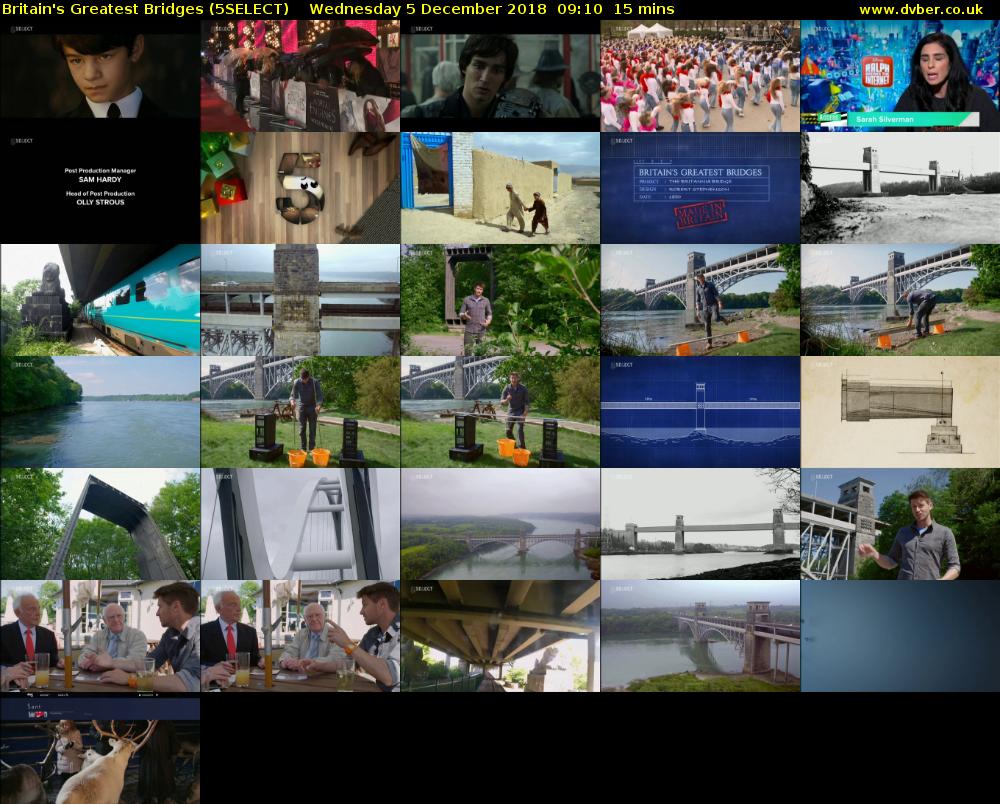Click the Britain's Greatest Bridges blueprint title card
This screenshot has width=1000, height=804.
point(700,188)
